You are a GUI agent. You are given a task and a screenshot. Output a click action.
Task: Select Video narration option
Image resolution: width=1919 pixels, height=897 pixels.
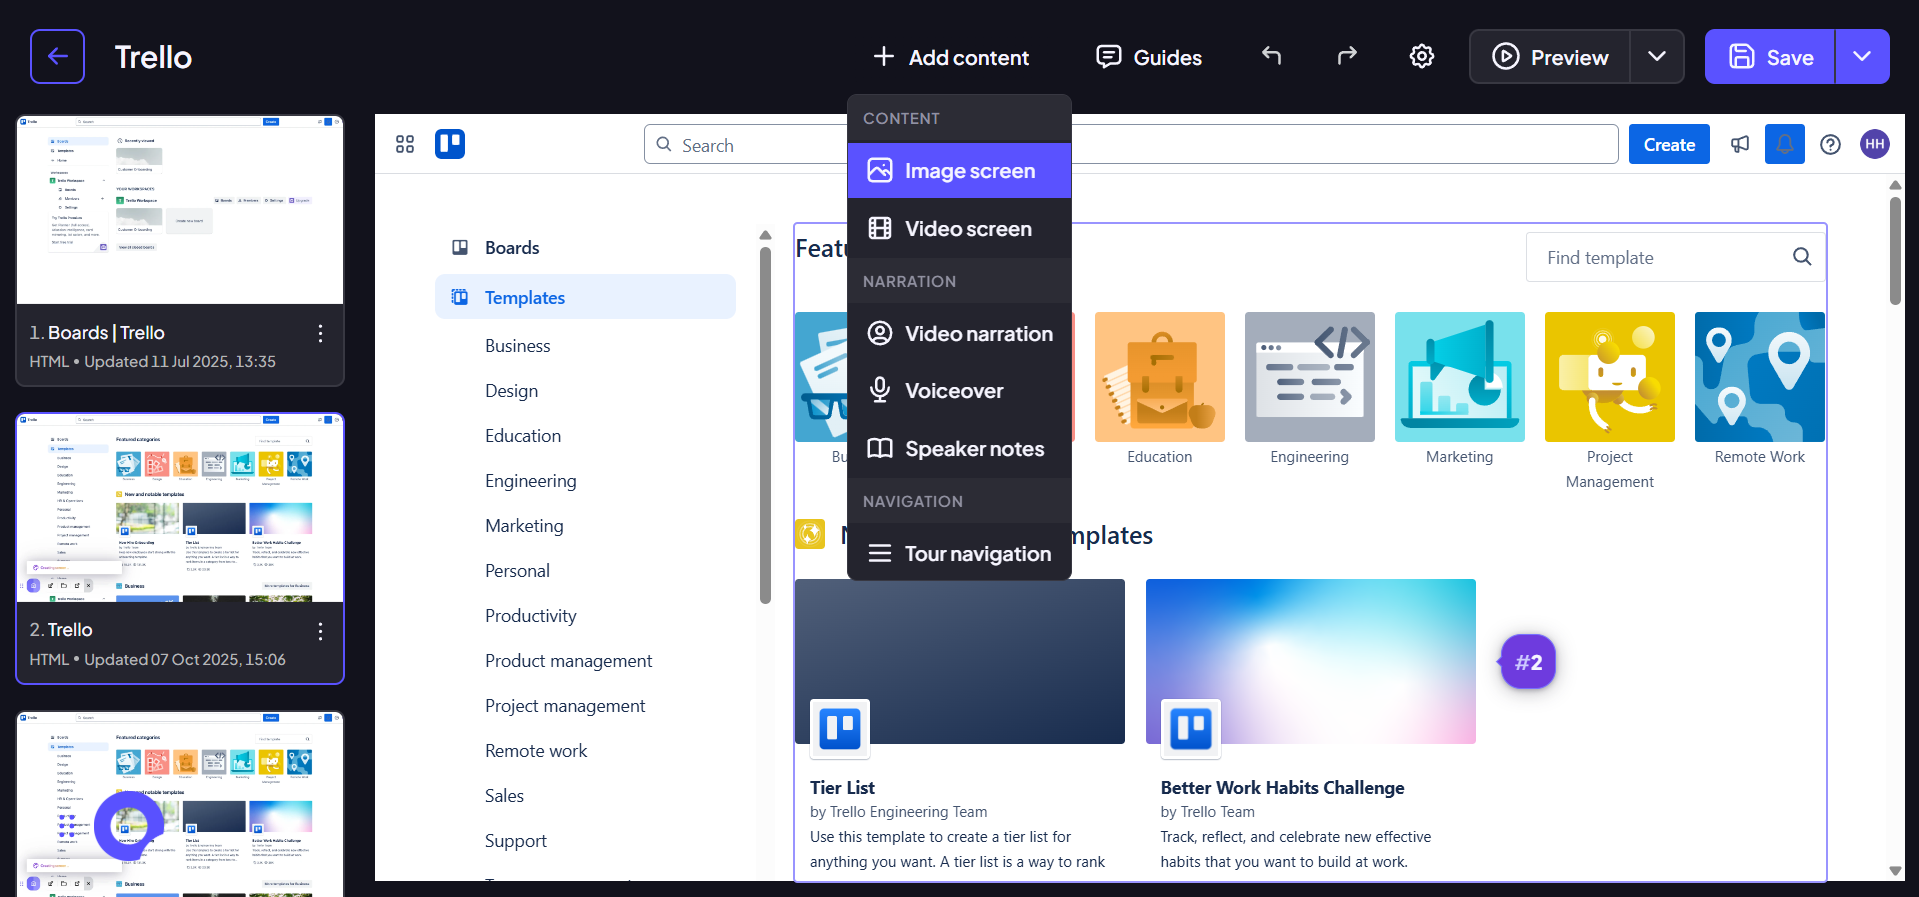[x=959, y=334]
